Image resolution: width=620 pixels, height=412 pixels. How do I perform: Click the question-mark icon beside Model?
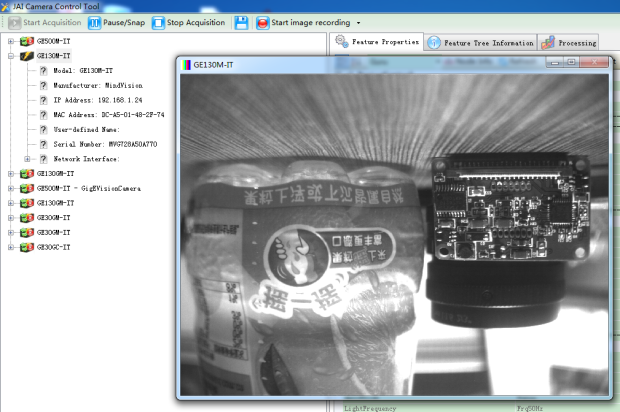pyautogui.click(x=43, y=71)
